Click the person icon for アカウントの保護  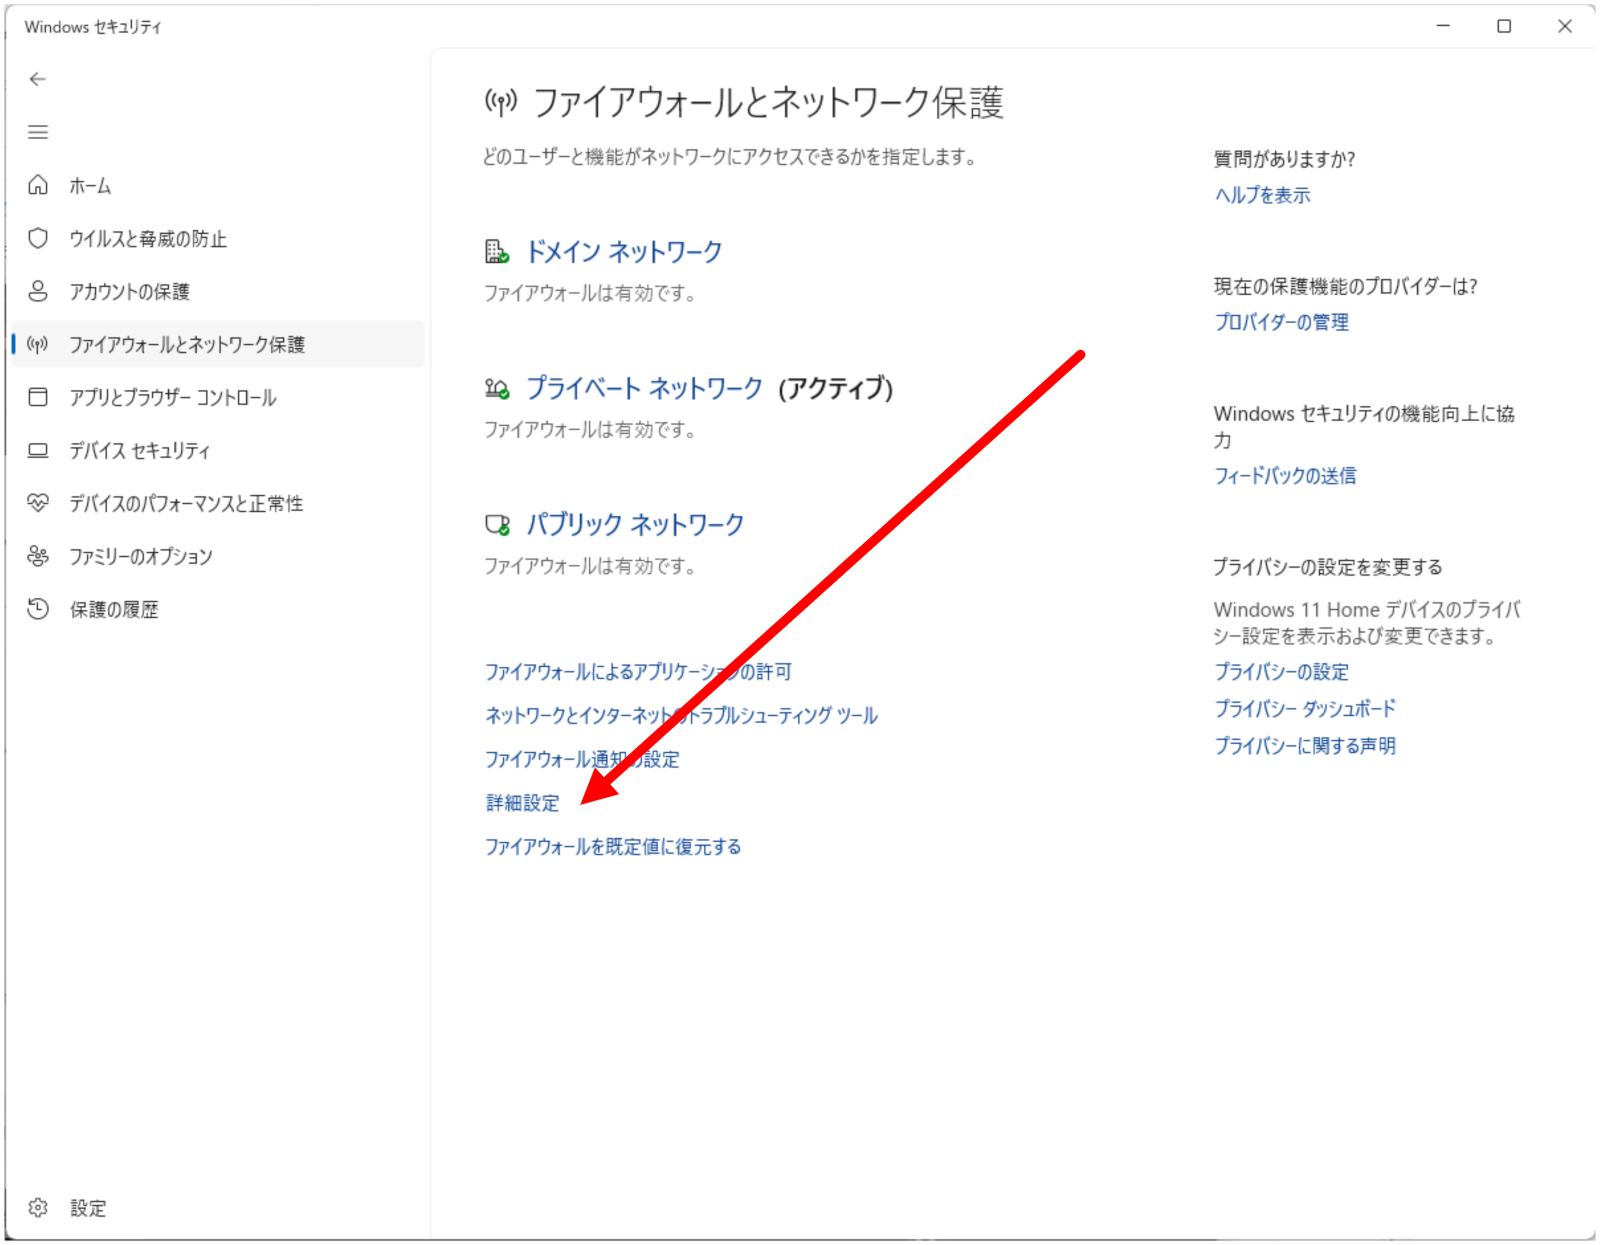pos(38,291)
